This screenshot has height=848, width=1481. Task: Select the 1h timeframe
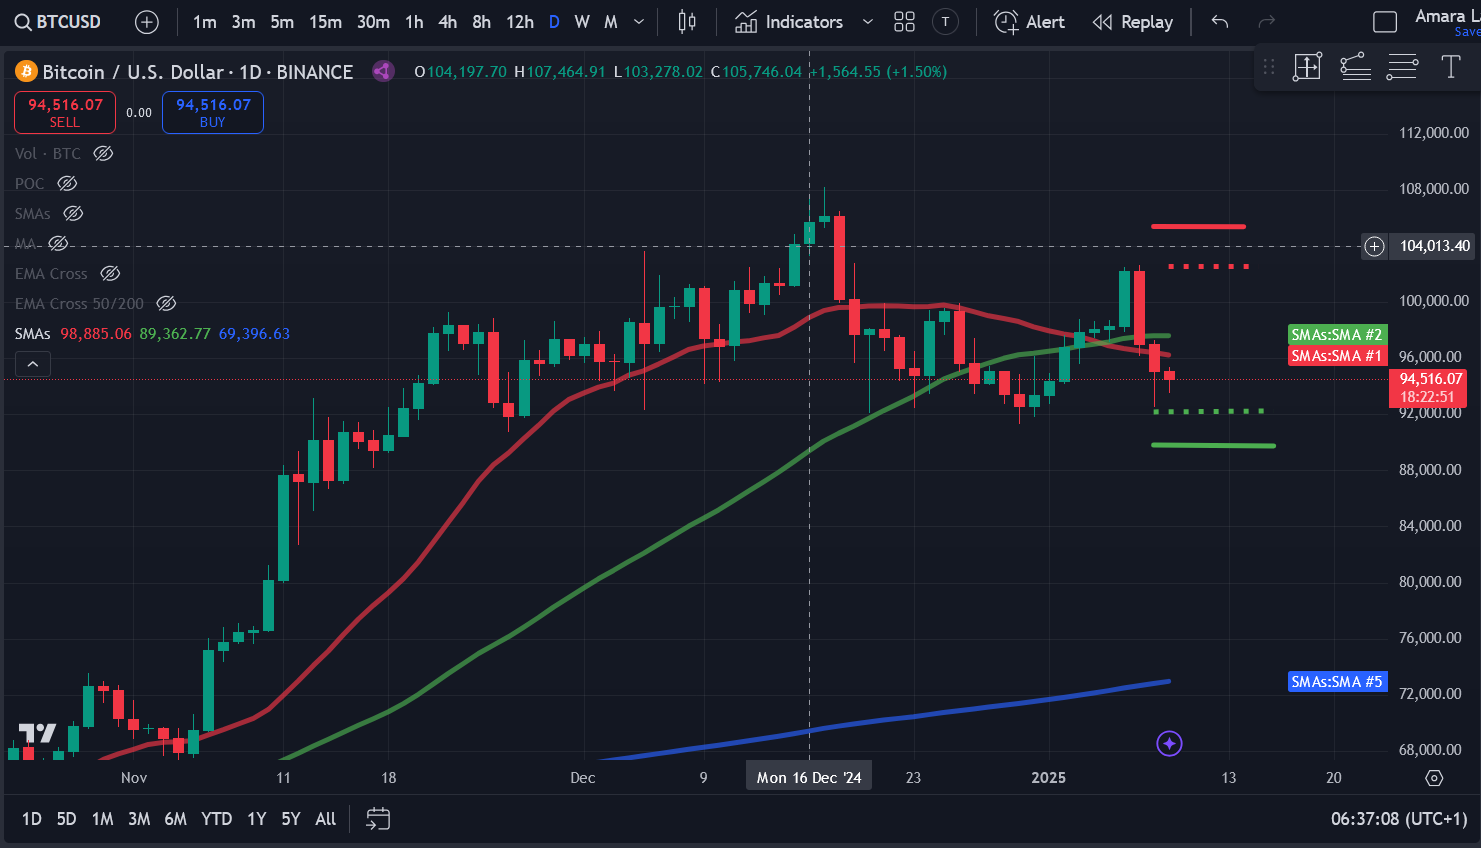click(414, 22)
